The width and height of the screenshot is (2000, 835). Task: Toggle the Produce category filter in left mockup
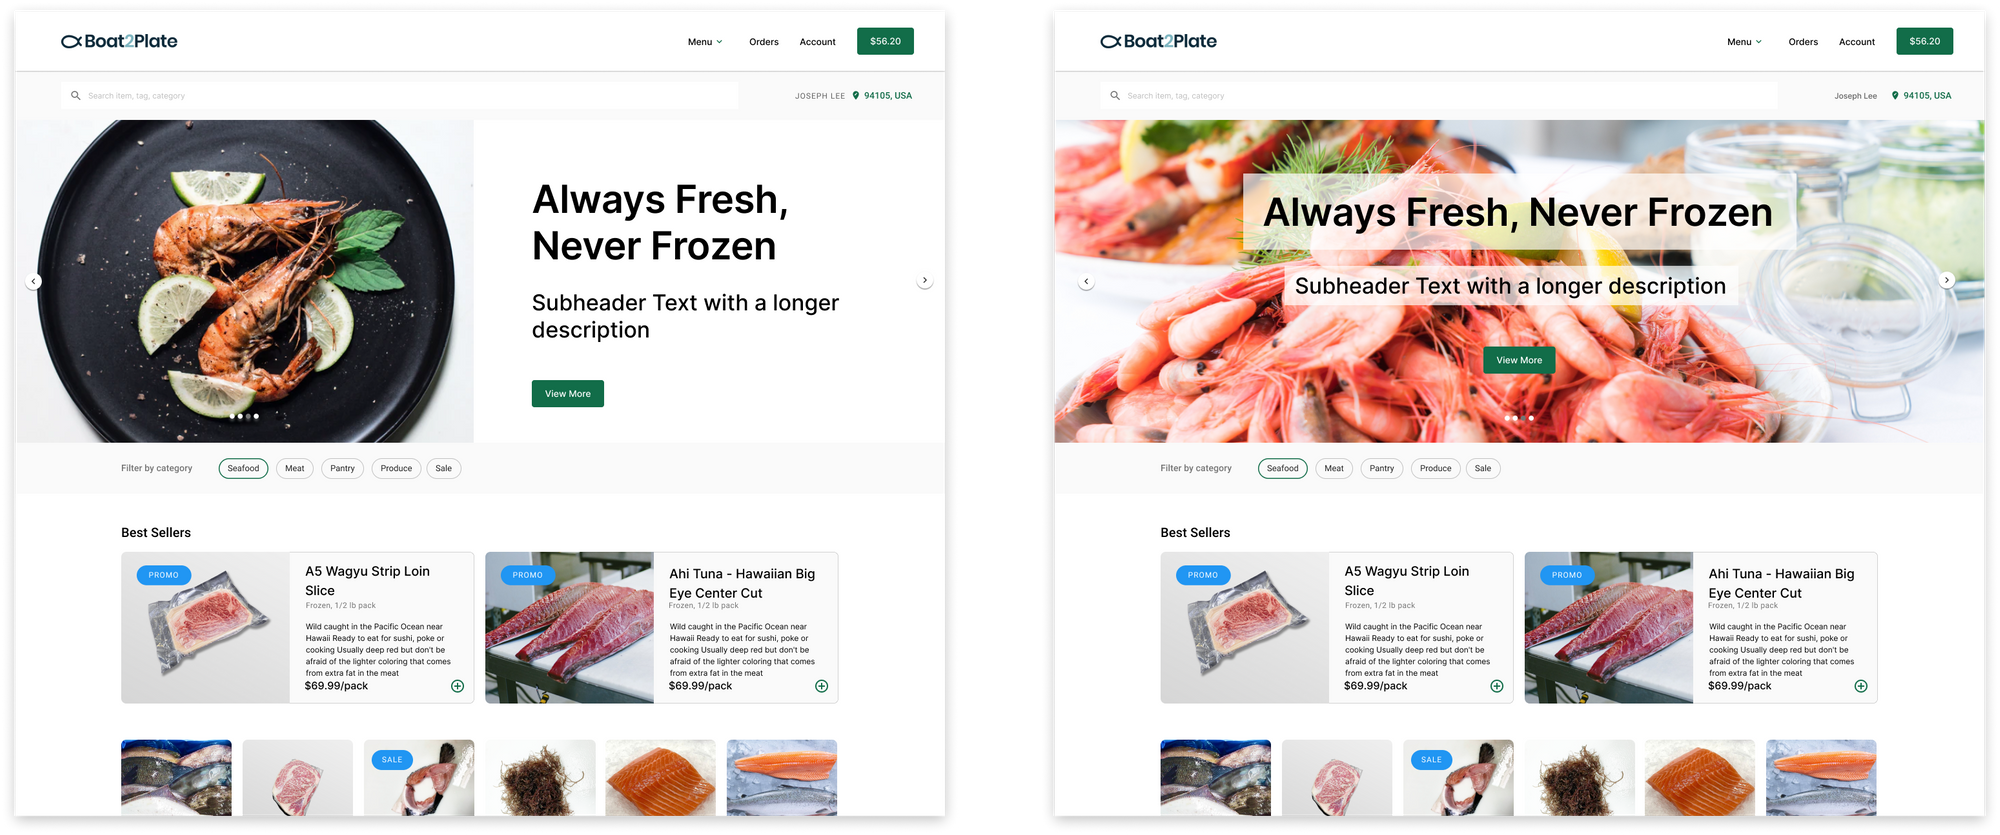396,468
